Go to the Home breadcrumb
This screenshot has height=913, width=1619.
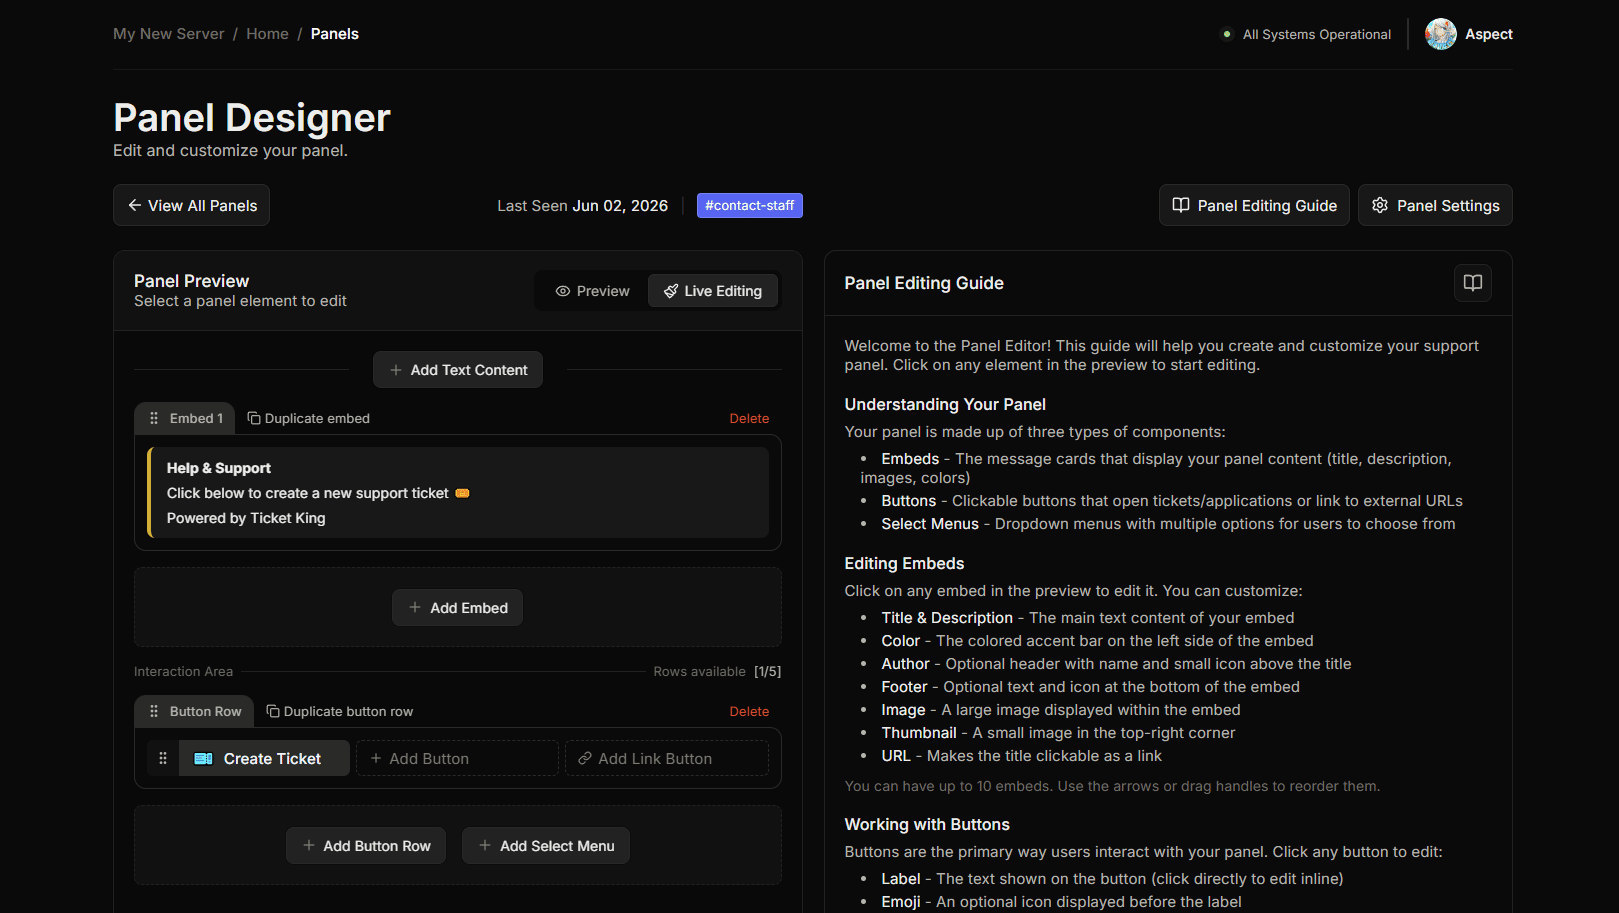pyautogui.click(x=267, y=34)
